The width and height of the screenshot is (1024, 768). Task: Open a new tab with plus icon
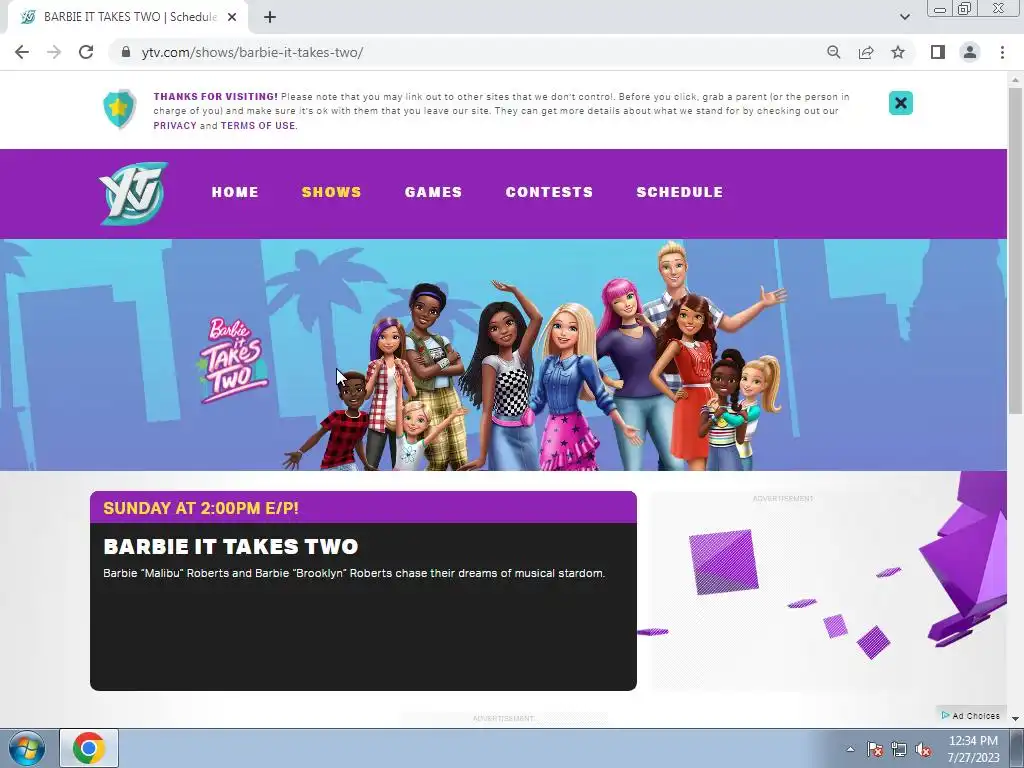click(x=270, y=17)
